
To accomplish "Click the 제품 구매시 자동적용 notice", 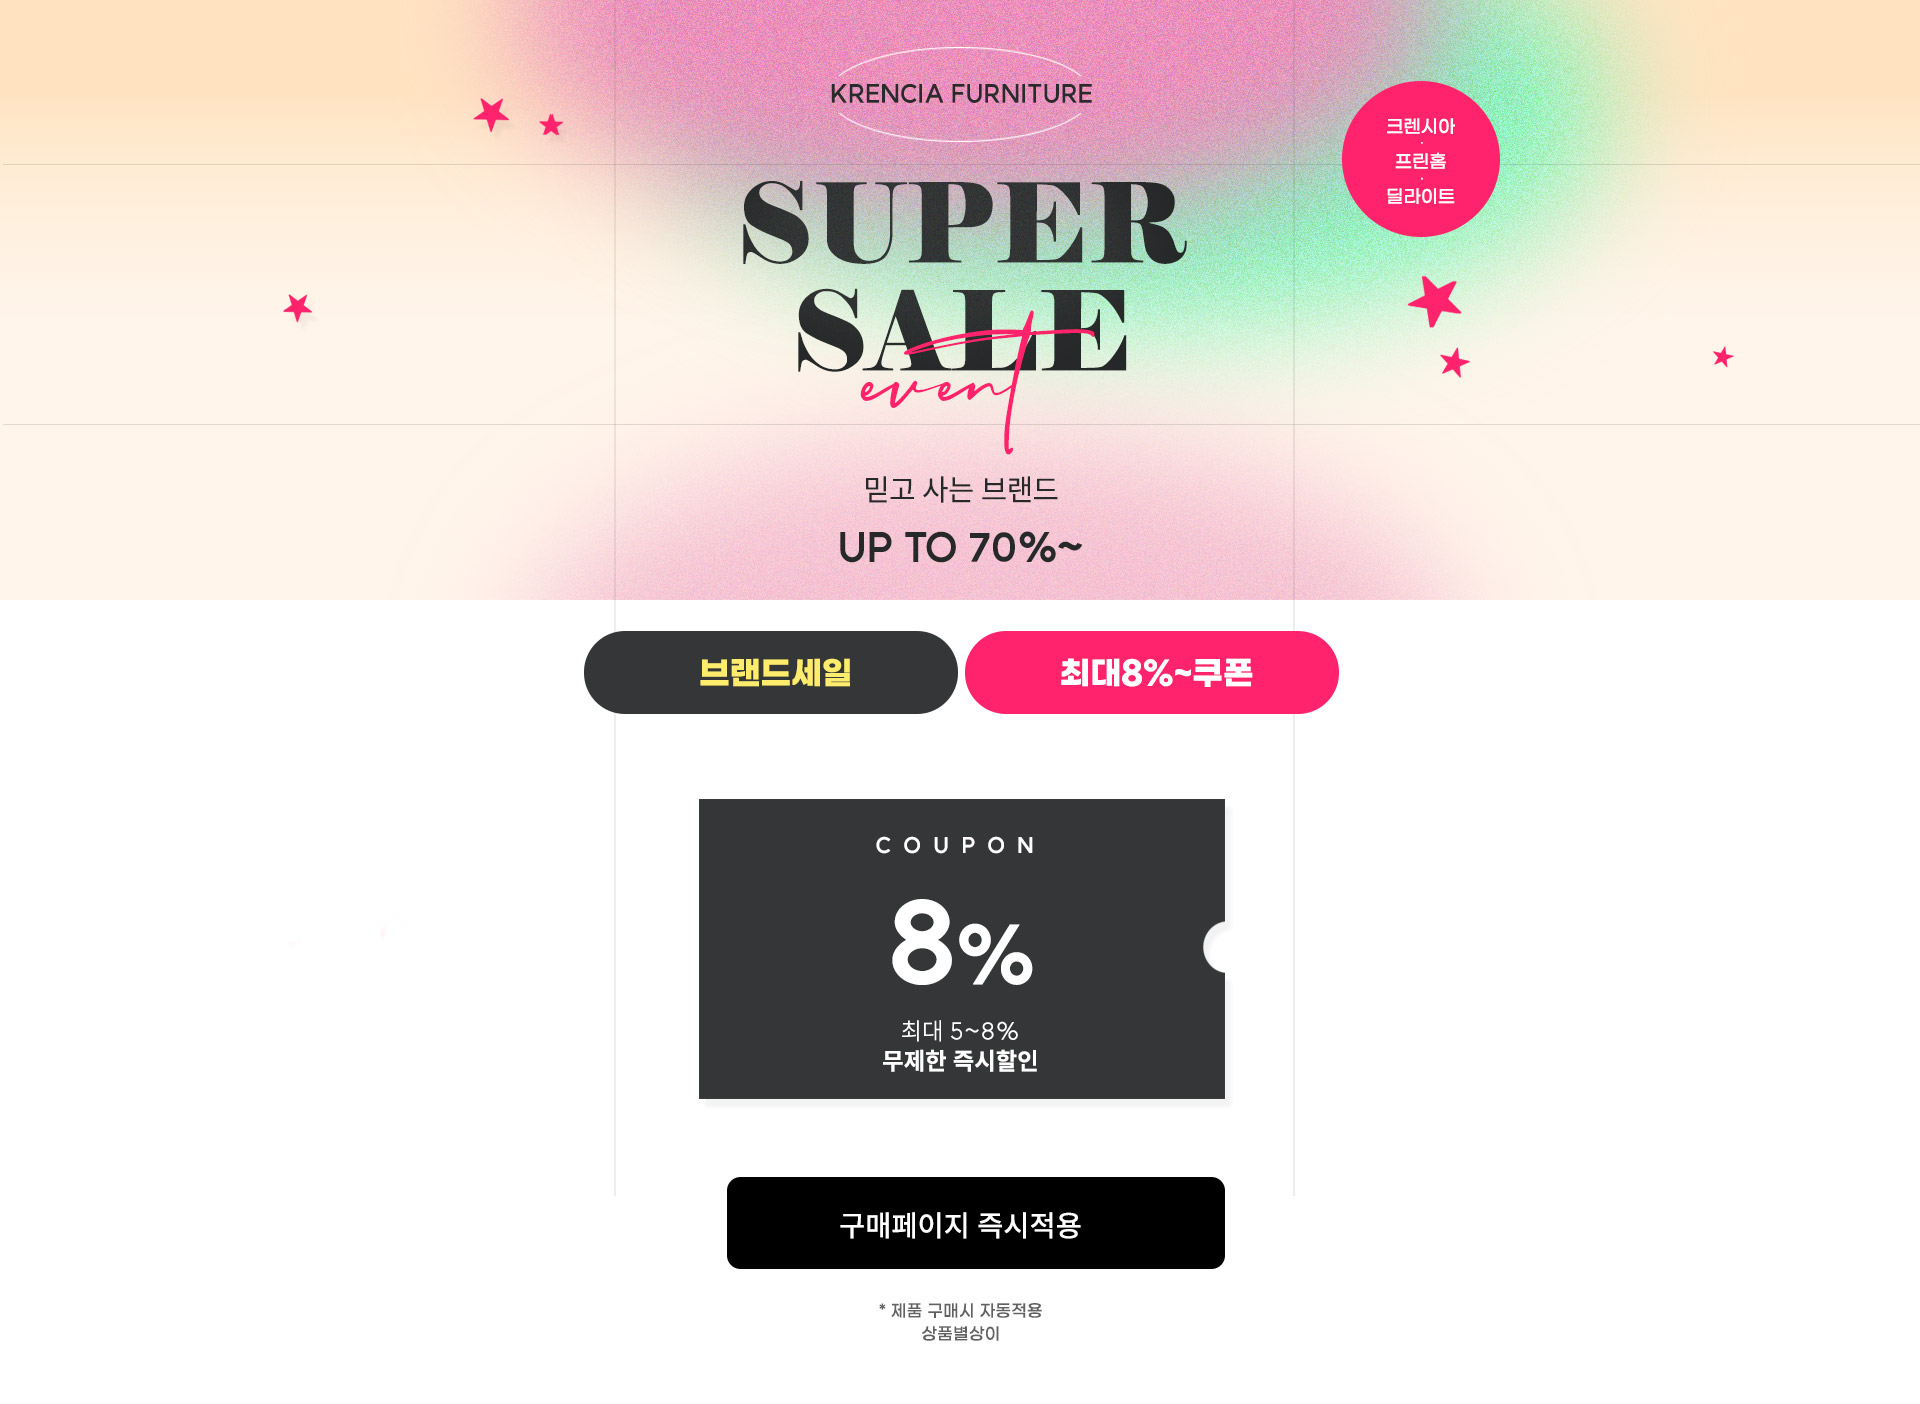I will pos(960,1310).
